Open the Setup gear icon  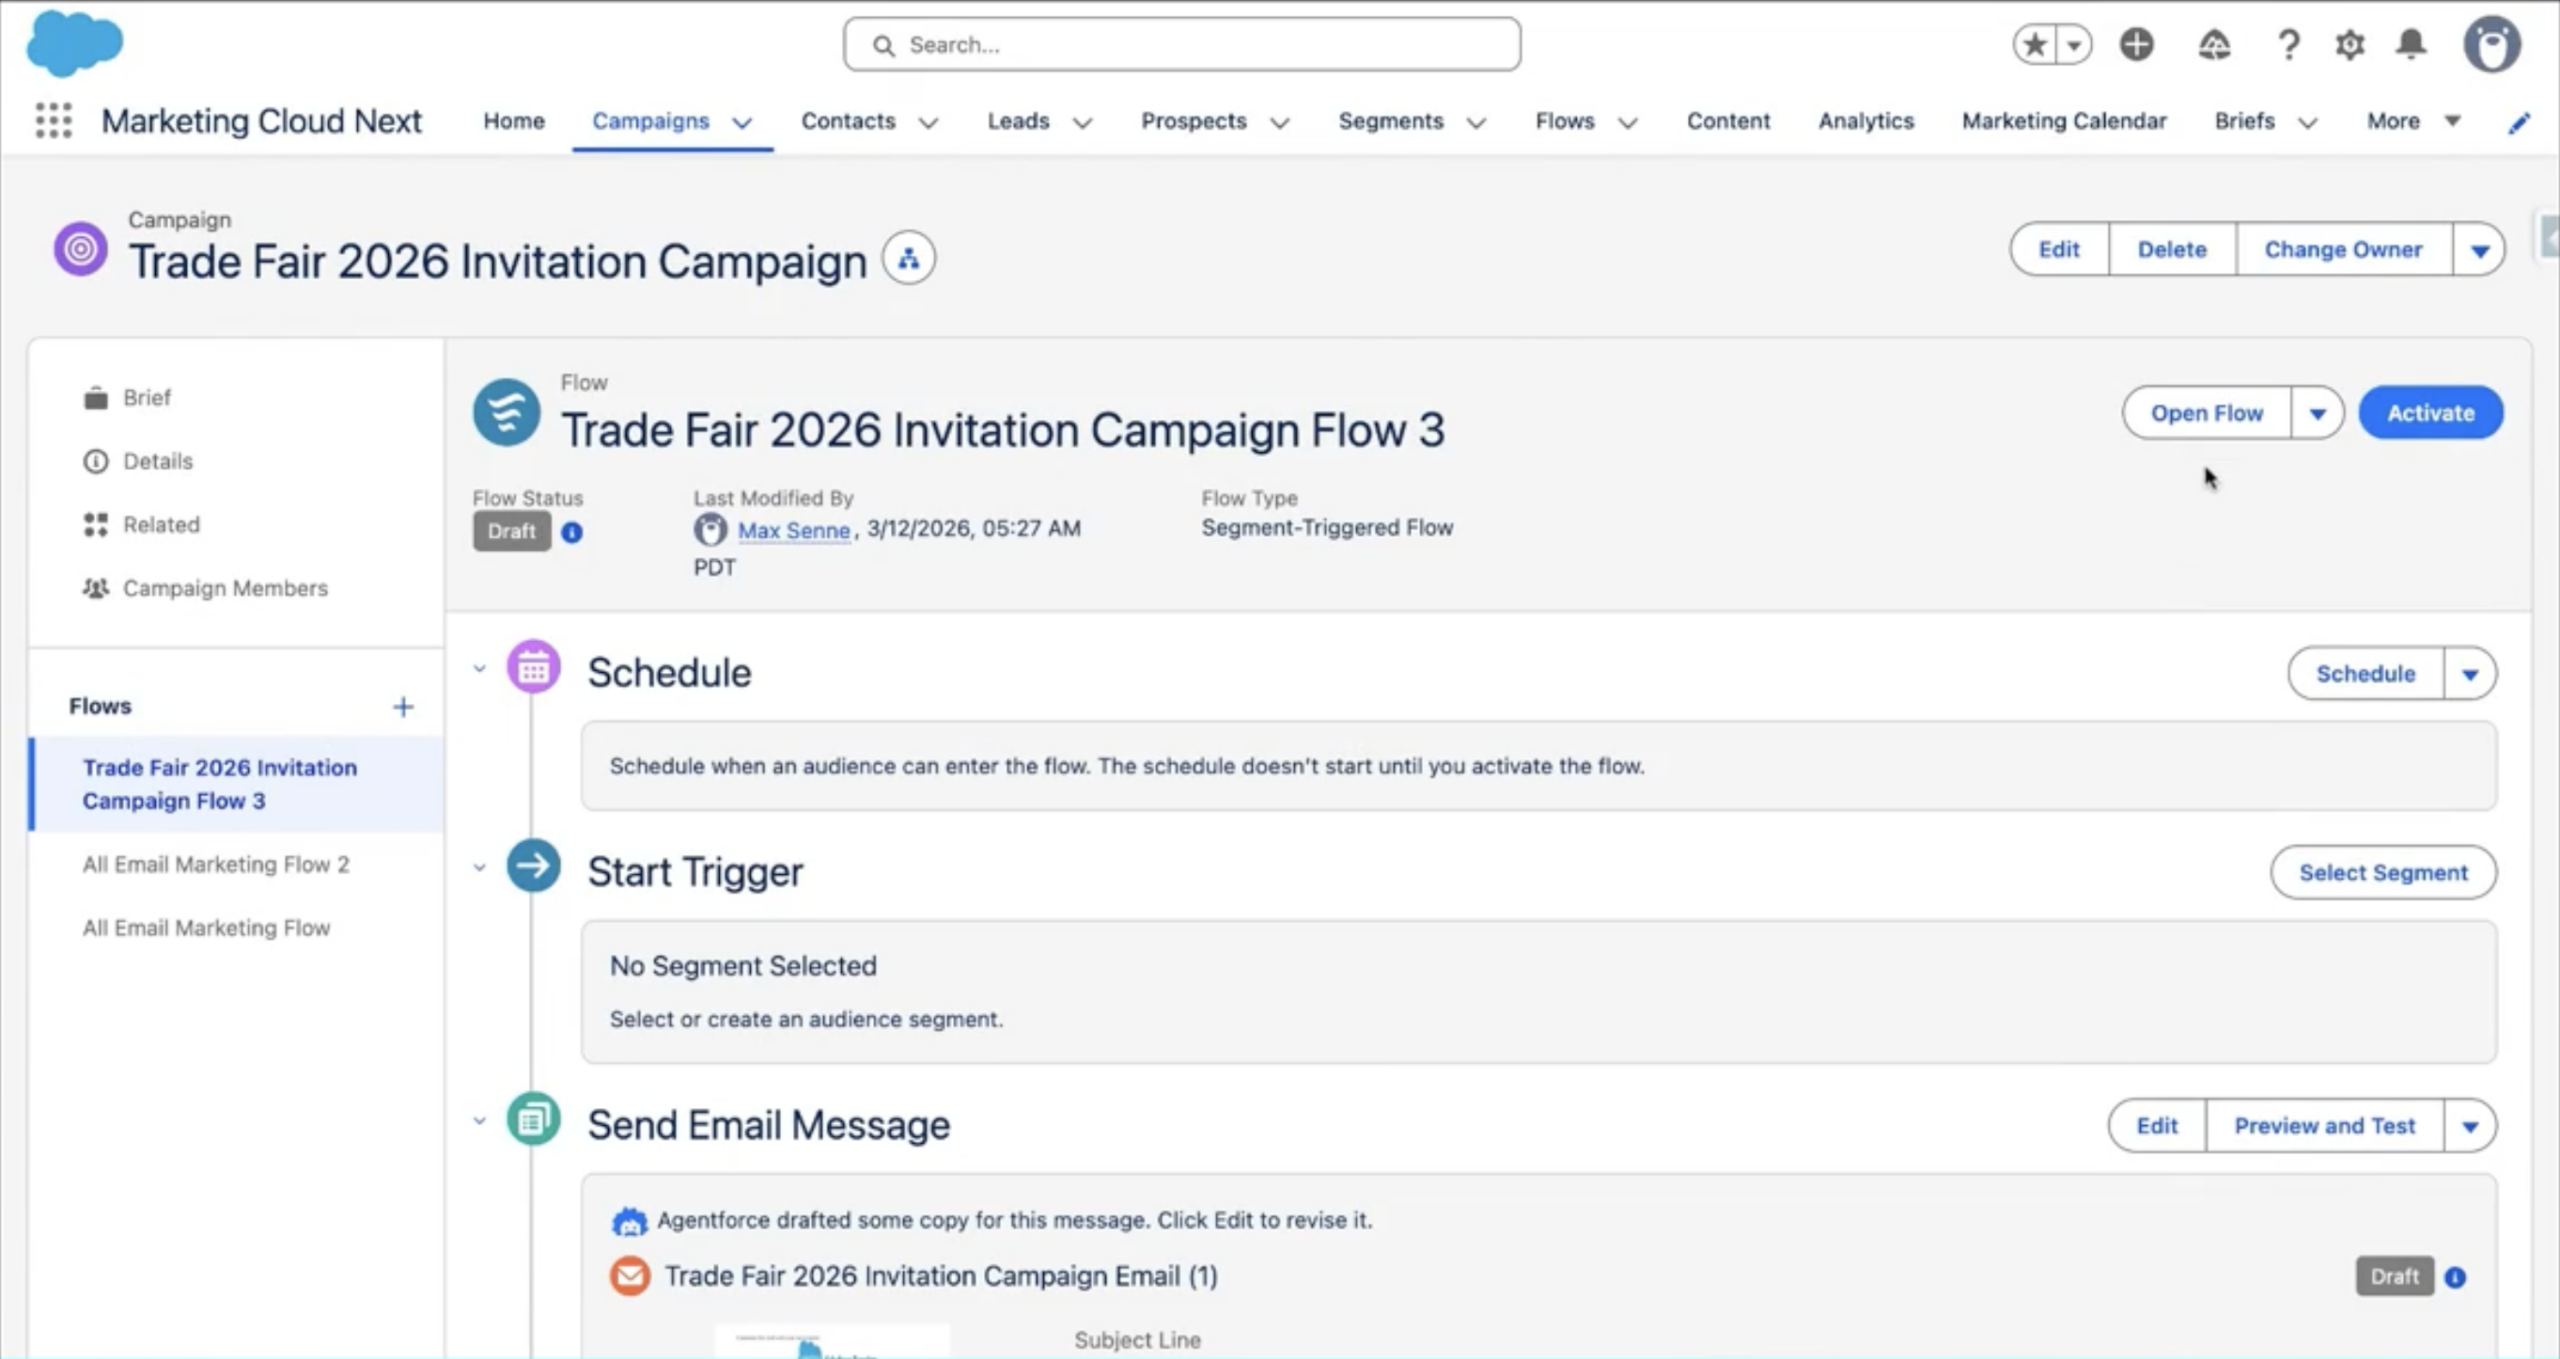tap(2349, 45)
